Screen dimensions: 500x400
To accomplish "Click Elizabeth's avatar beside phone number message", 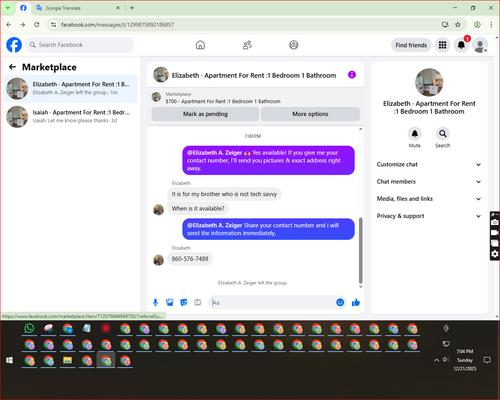I will 158,260.
